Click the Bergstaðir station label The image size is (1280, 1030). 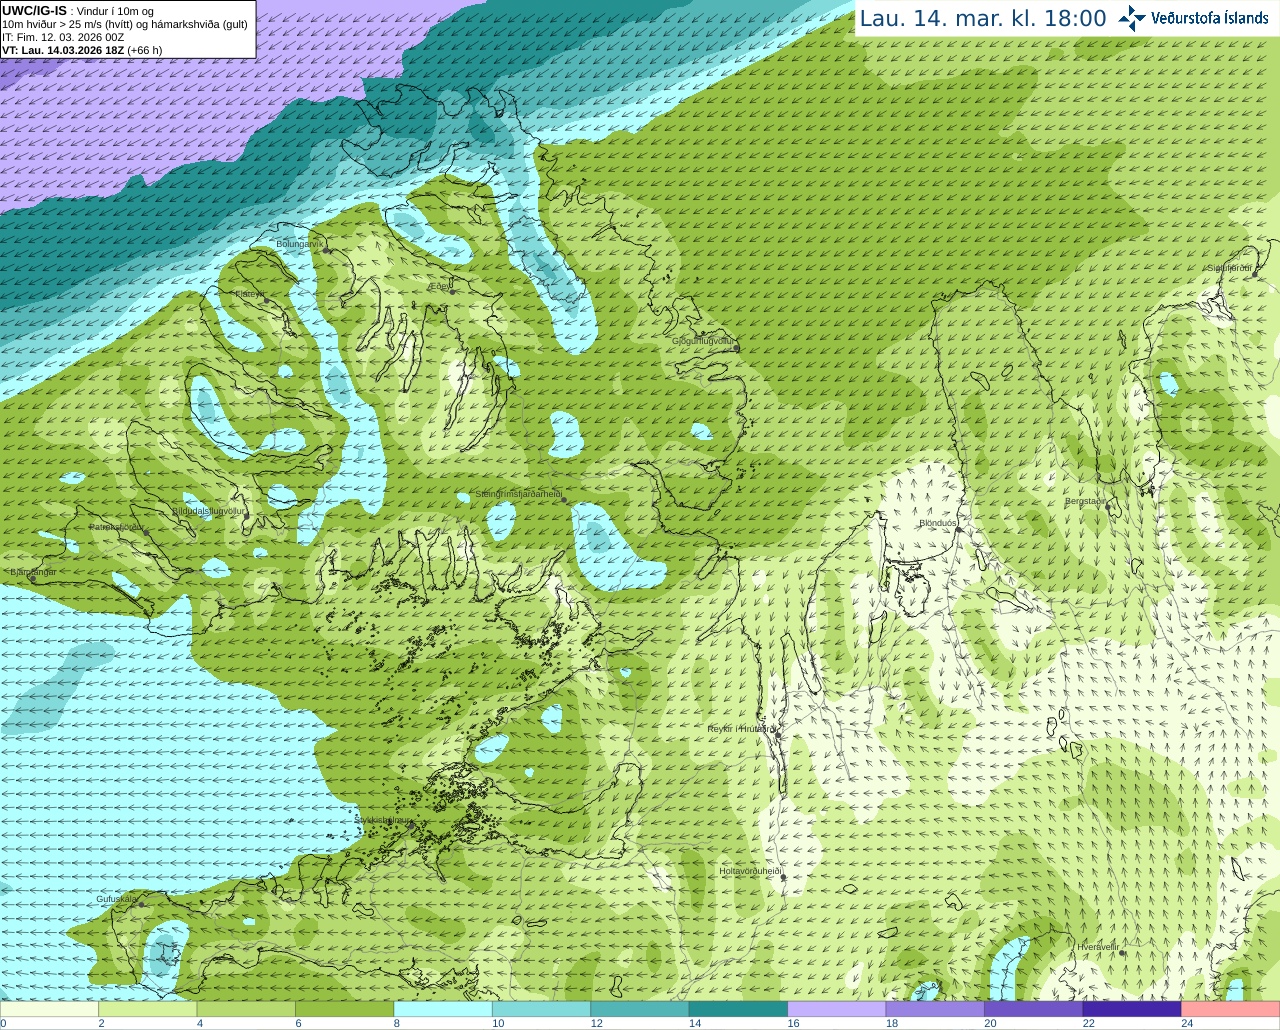(x=1085, y=501)
